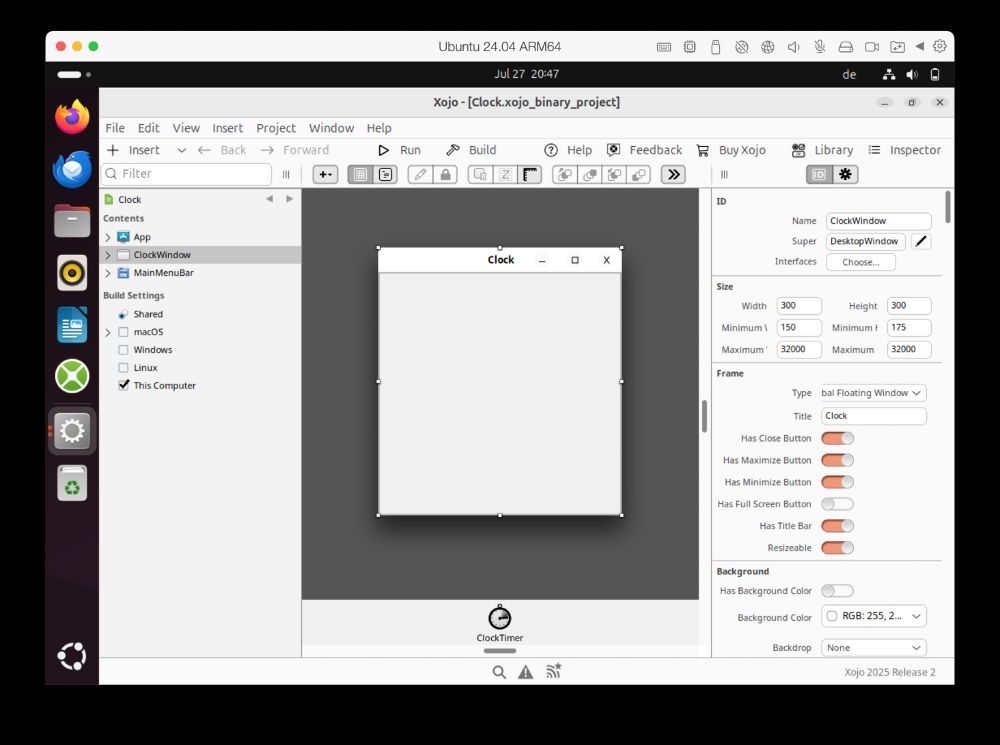
Task: Switch to code editor view icon
Action: (385, 174)
